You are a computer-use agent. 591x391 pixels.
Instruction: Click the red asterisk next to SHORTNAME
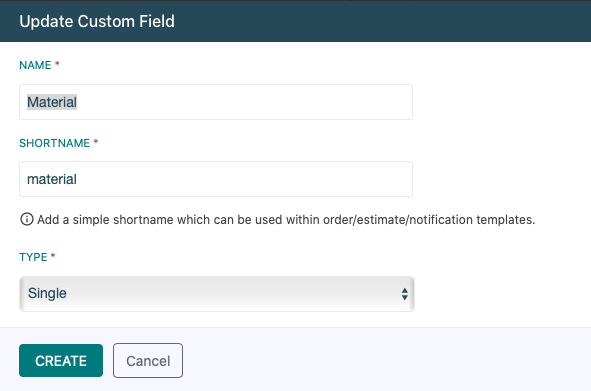click(96, 141)
